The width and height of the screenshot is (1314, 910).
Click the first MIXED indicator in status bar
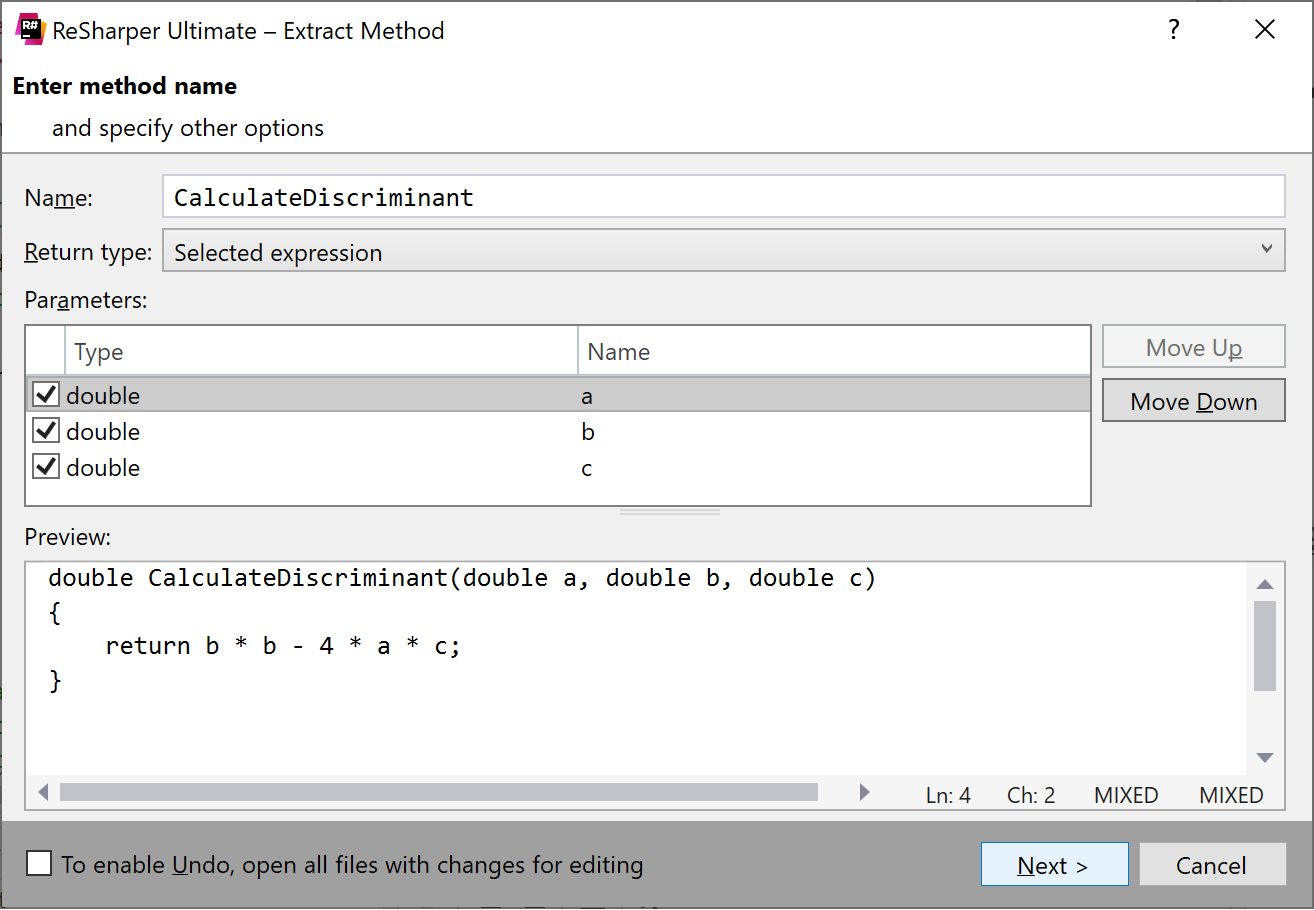click(x=1125, y=794)
